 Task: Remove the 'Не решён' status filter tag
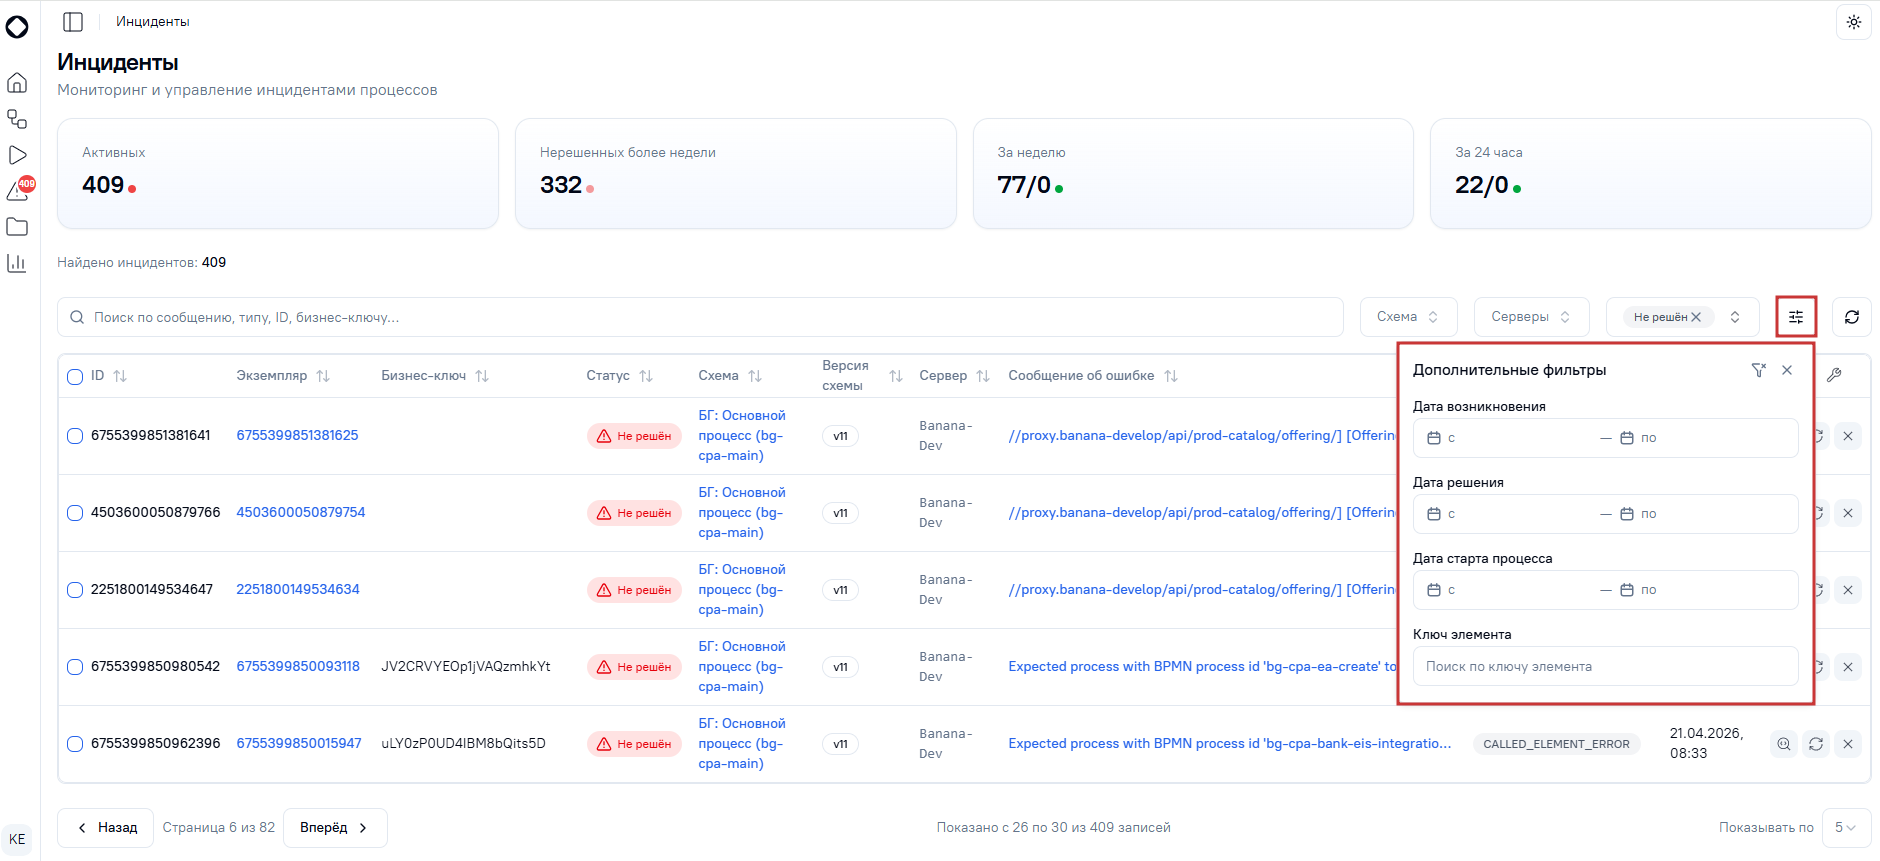[x=1696, y=317]
